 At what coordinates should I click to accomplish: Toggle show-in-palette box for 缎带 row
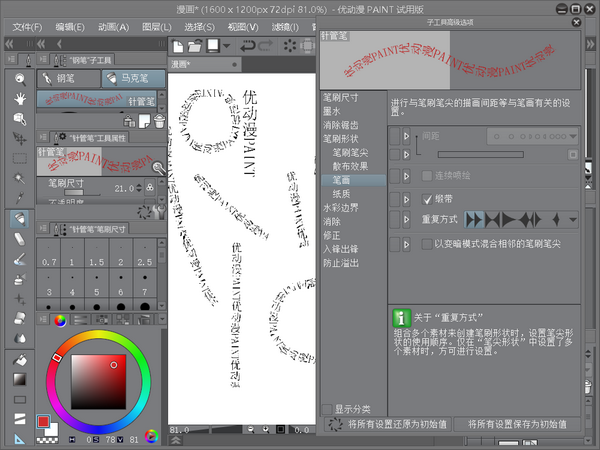pyautogui.click(x=395, y=199)
